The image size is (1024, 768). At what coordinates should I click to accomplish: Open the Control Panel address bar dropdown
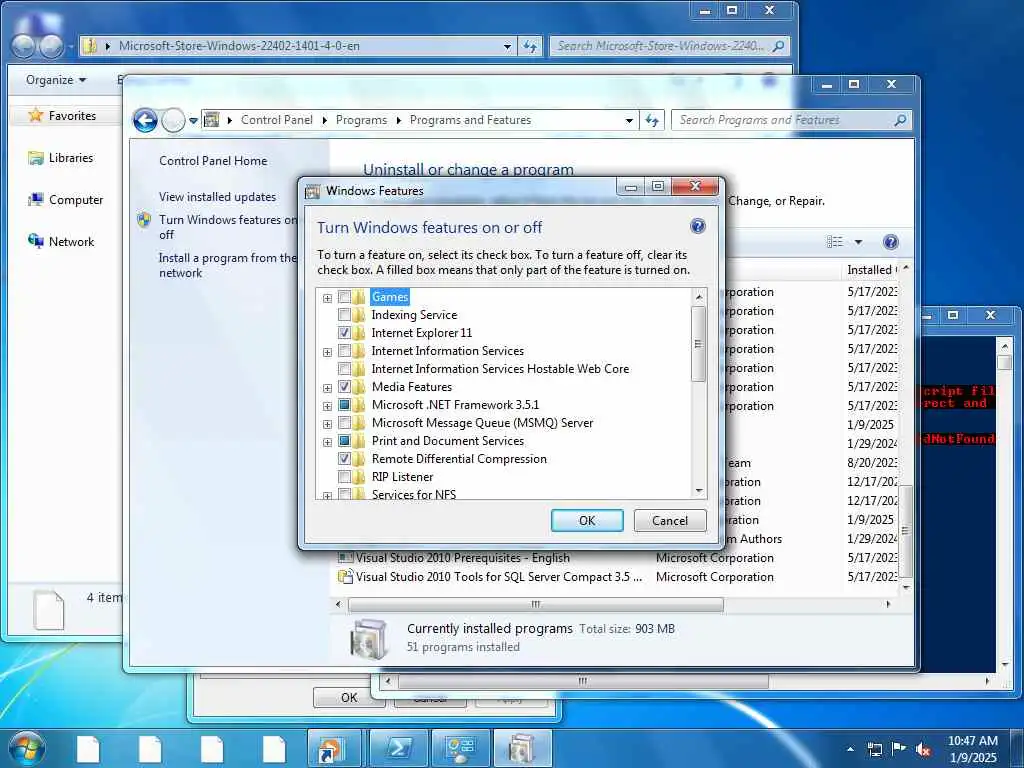629,120
